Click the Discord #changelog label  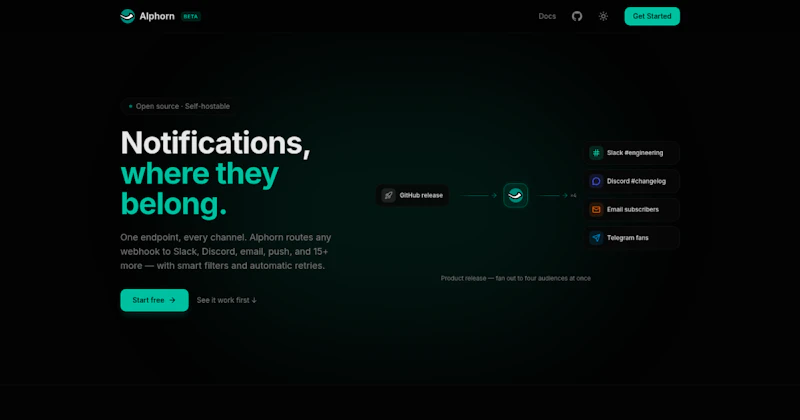coord(636,181)
